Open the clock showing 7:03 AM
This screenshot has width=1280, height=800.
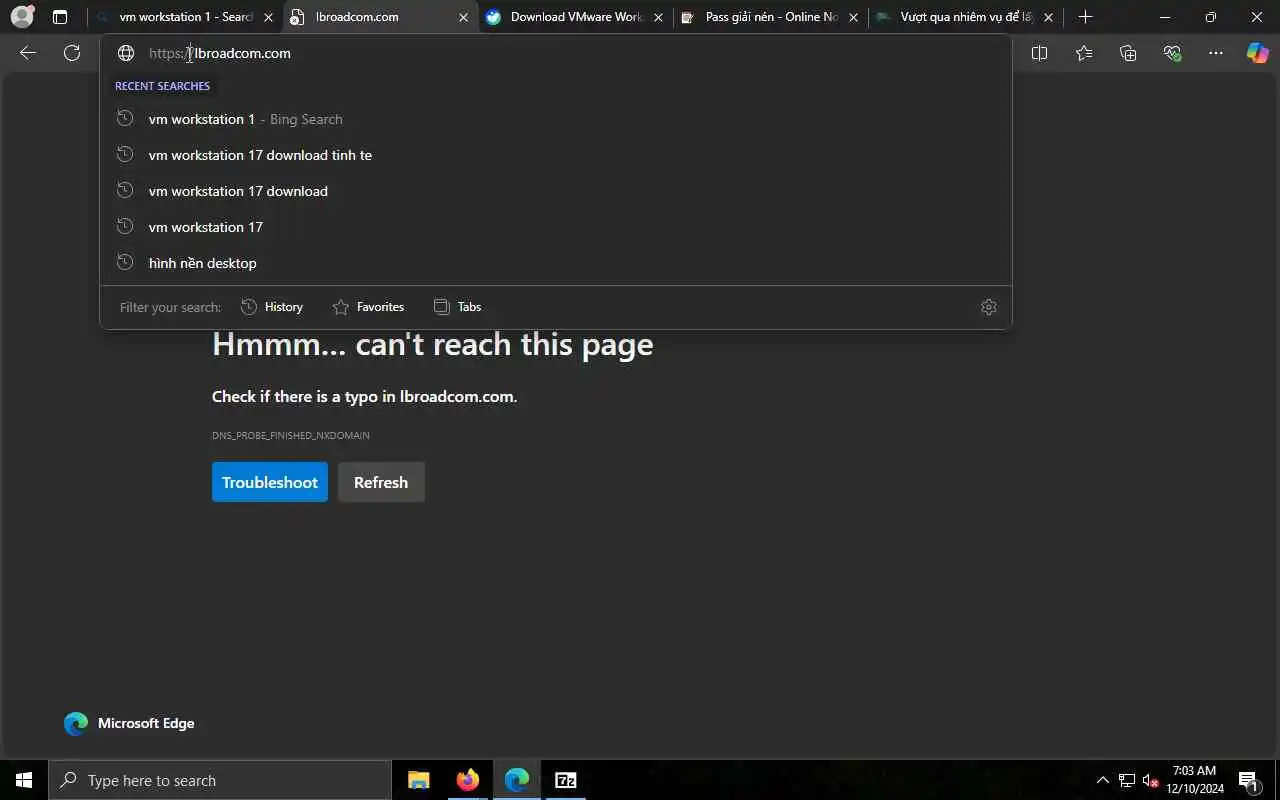[1195, 780]
